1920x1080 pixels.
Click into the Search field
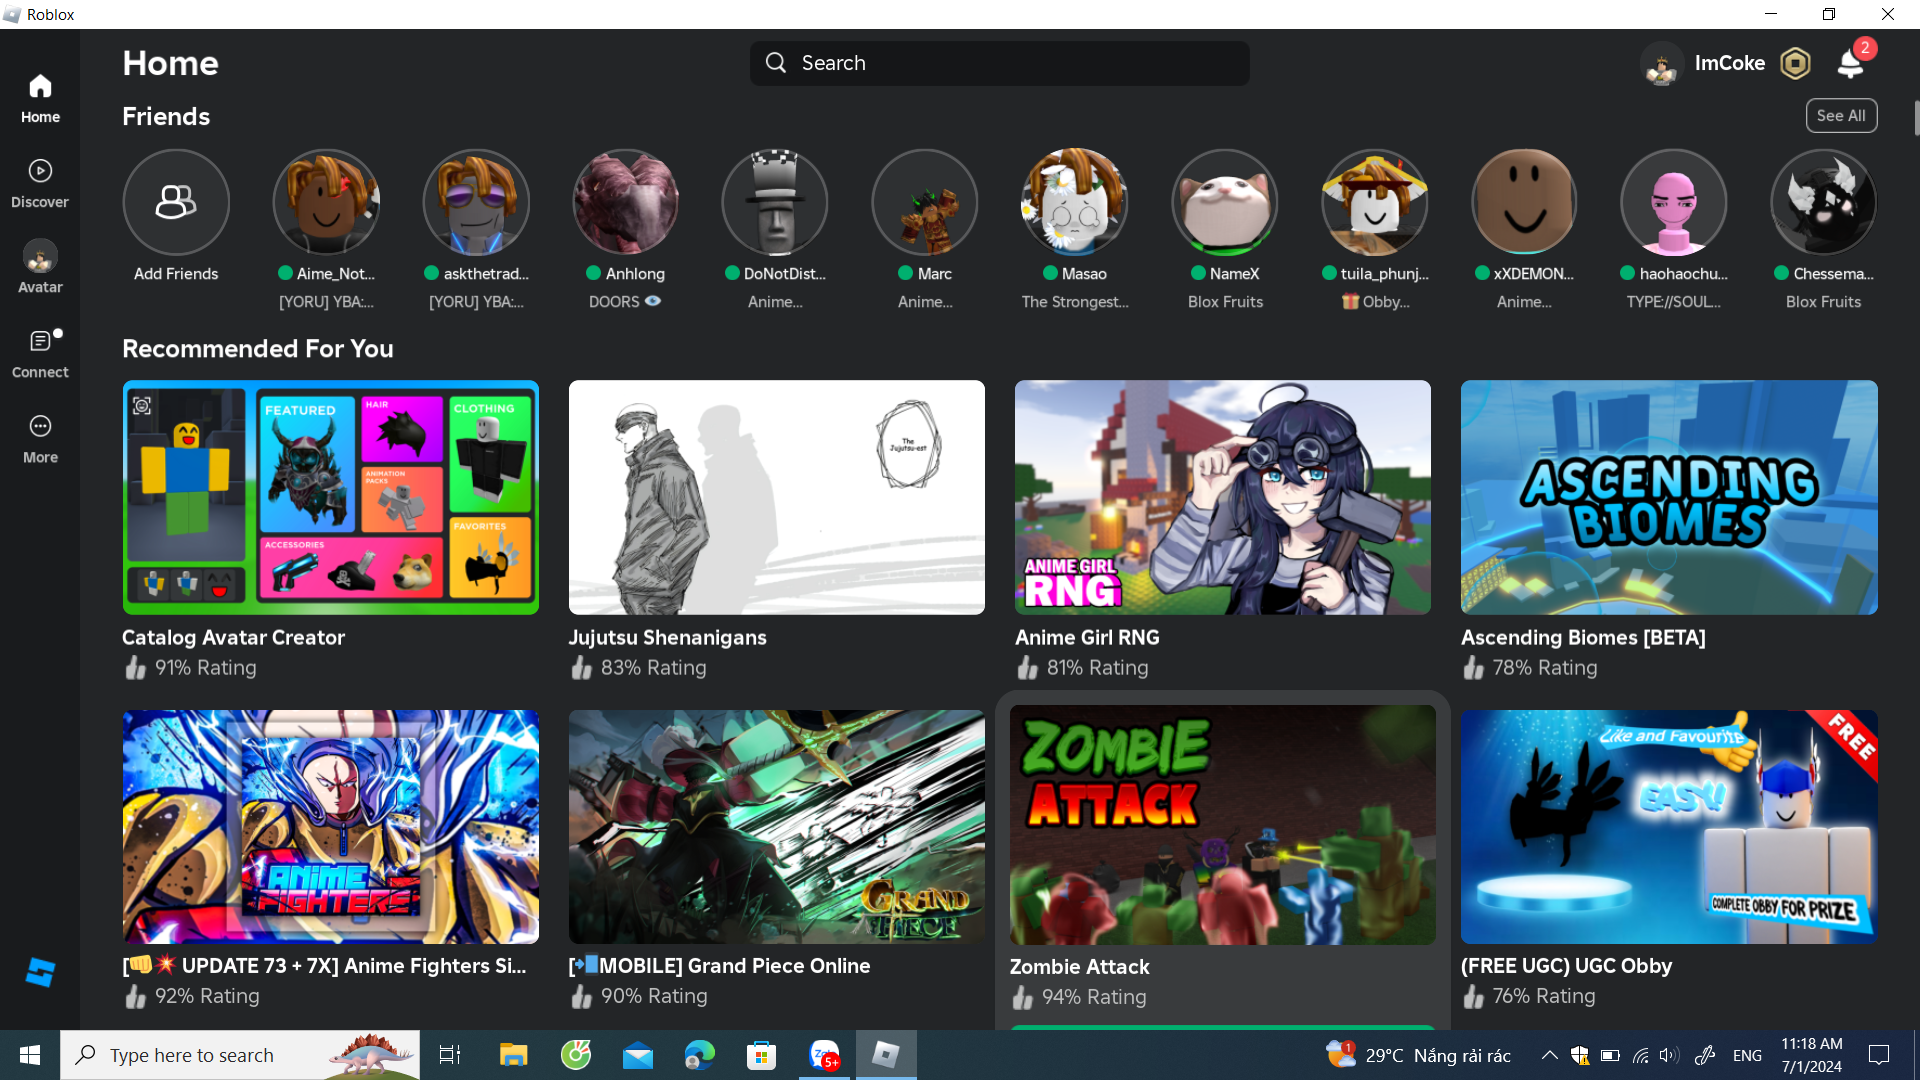pos(1000,63)
